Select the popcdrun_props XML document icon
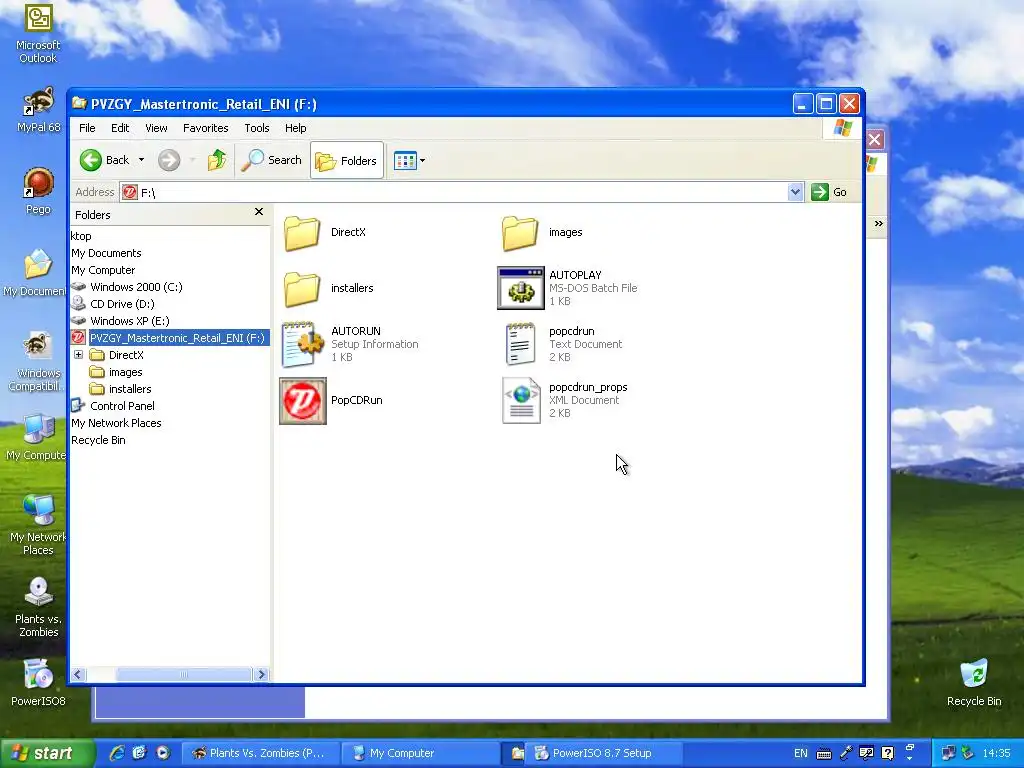Image resolution: width=1024 pixels, height=768 pixels. coord(520,400)
